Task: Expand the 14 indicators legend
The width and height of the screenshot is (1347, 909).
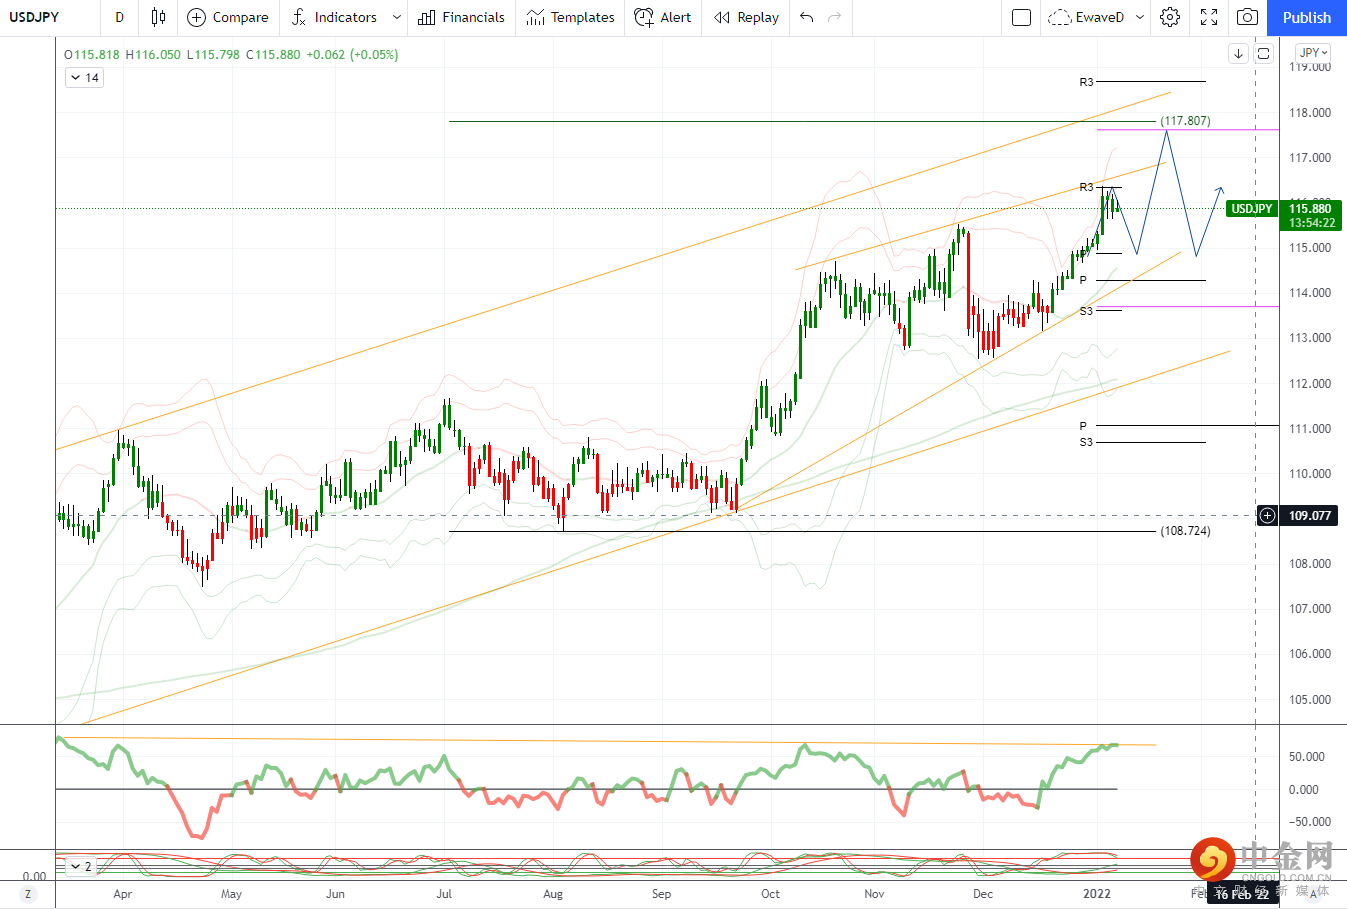Action: [x=84, y=78]
